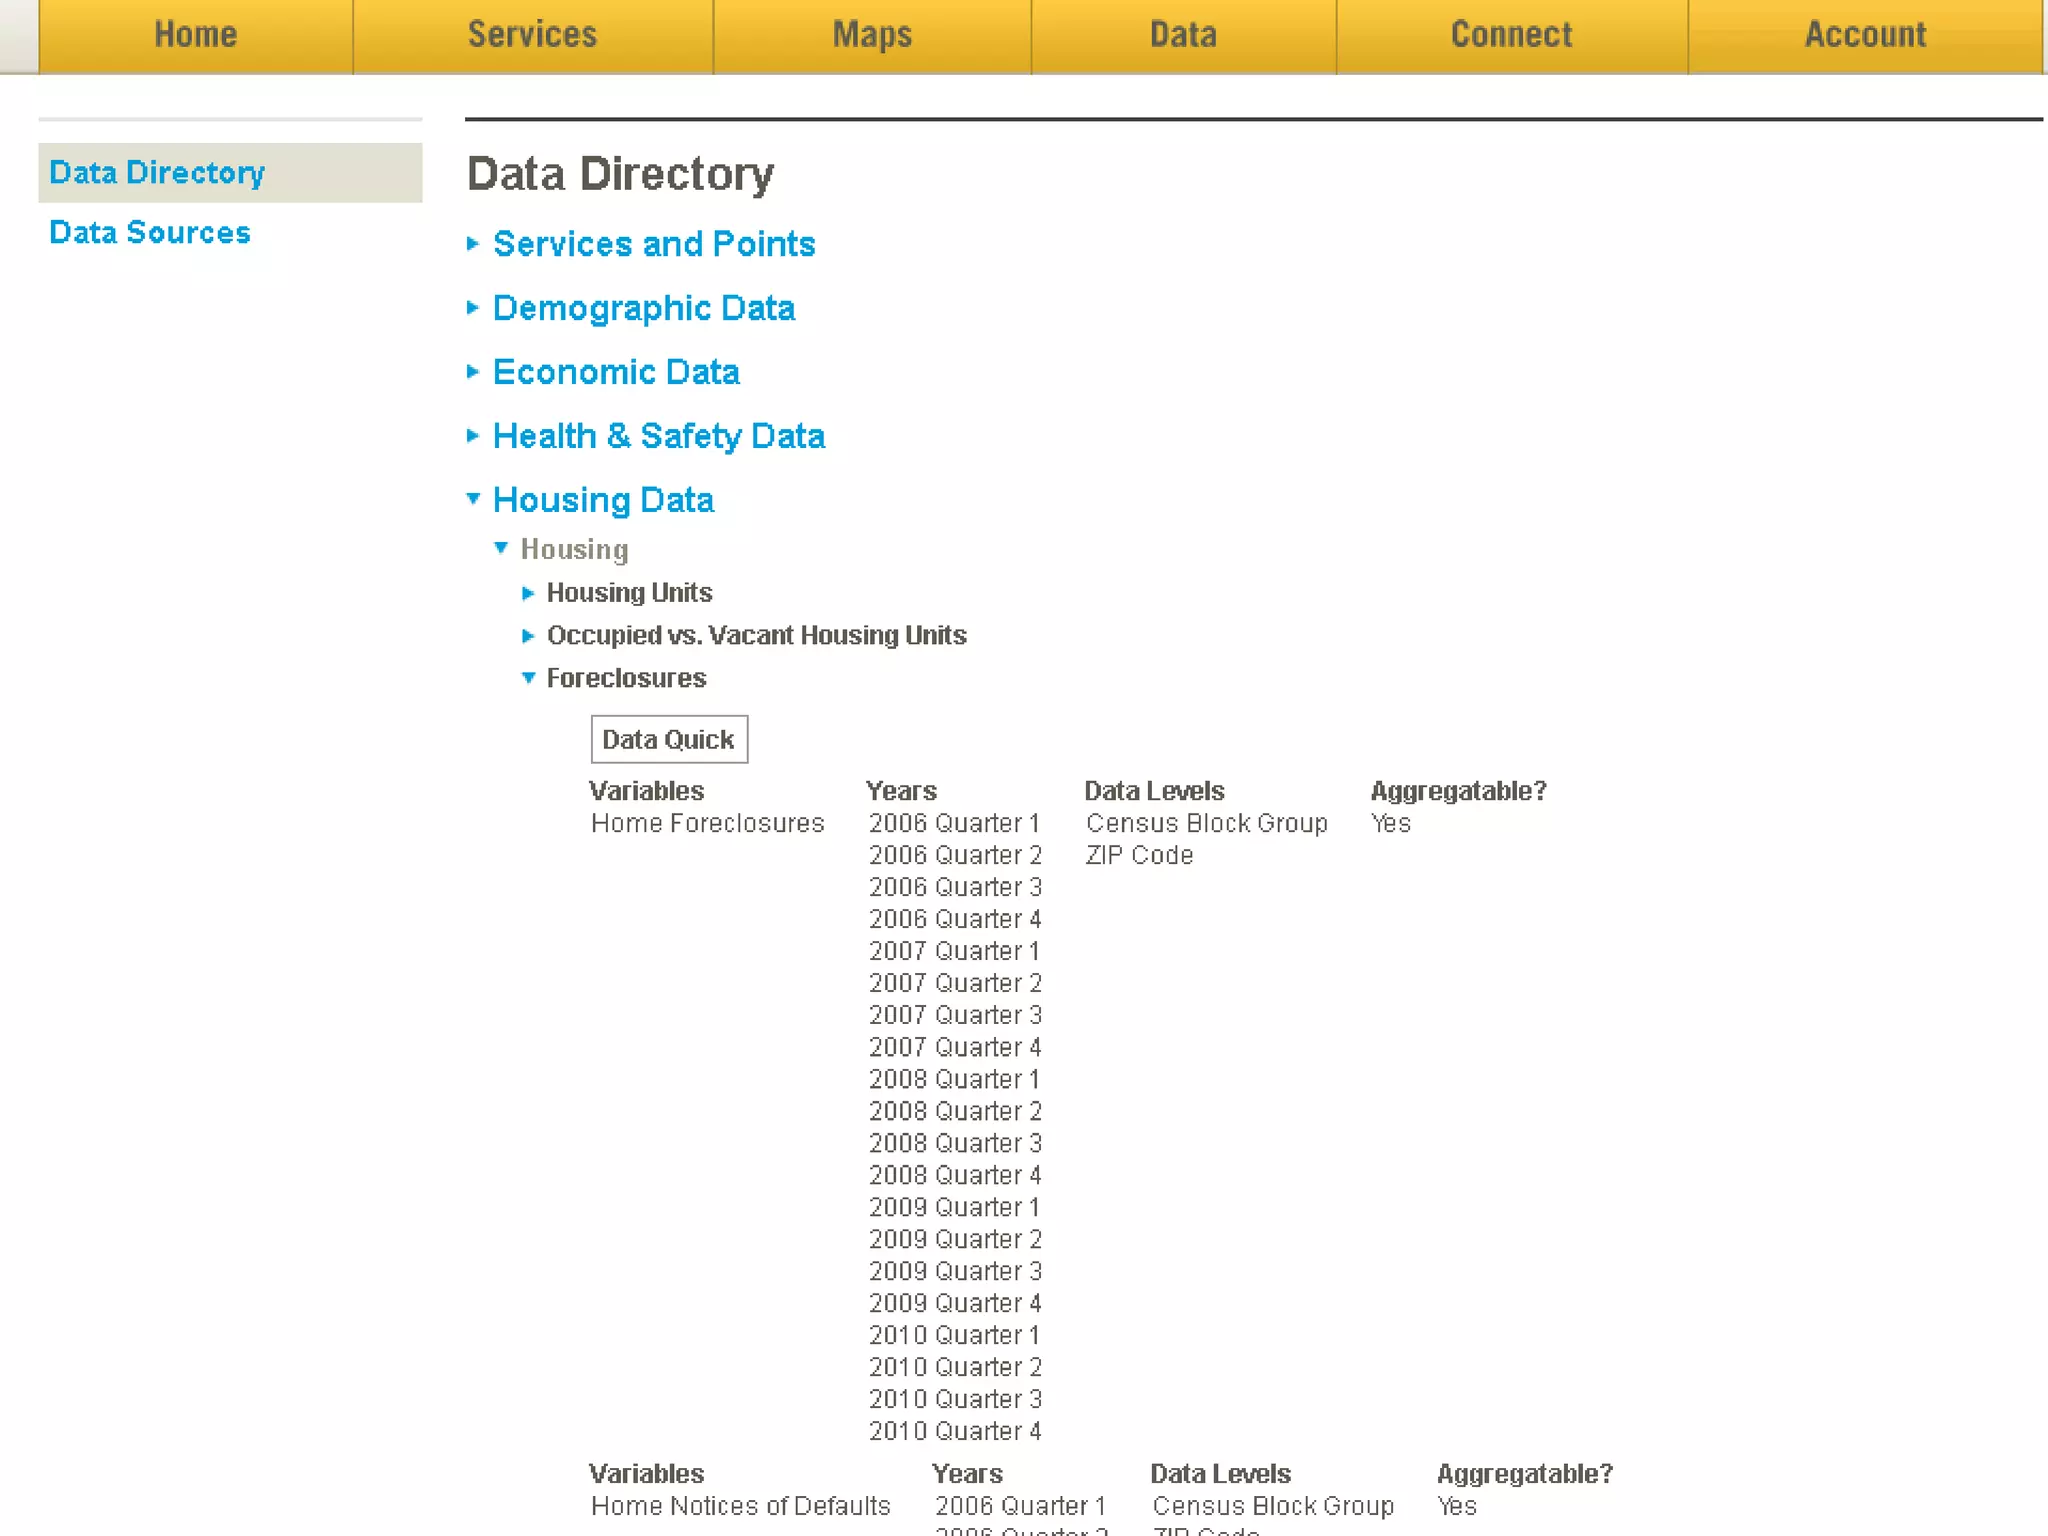Screen dimensions: 2048x1536
Task: Click Data Sources sidebar link
Action: (x=150, y=232)
